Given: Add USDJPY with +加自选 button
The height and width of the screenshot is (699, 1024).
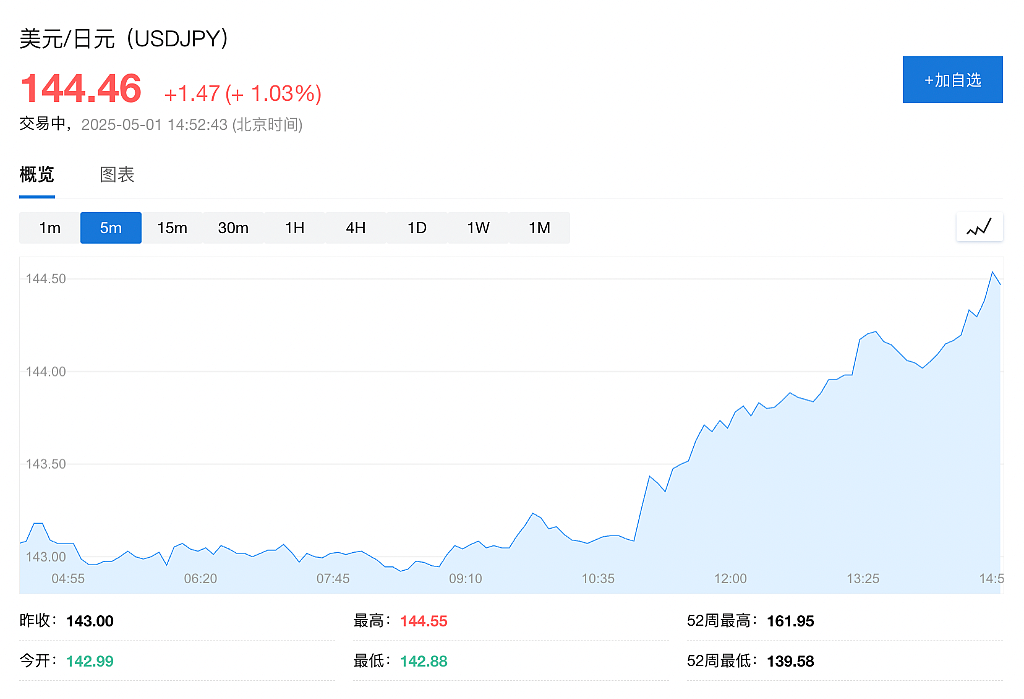Looking at the screenshot, I should coord(952,80).
